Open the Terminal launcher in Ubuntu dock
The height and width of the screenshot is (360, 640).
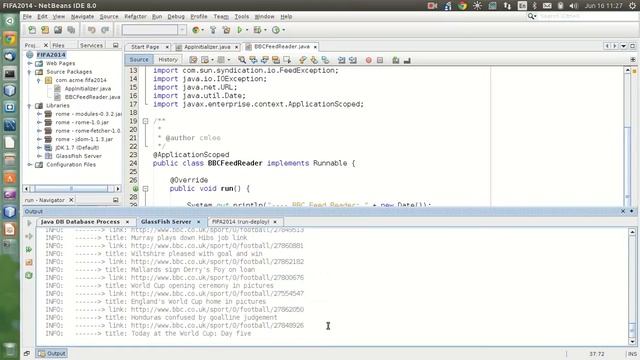pyautogui.click(x=10, y=73)
